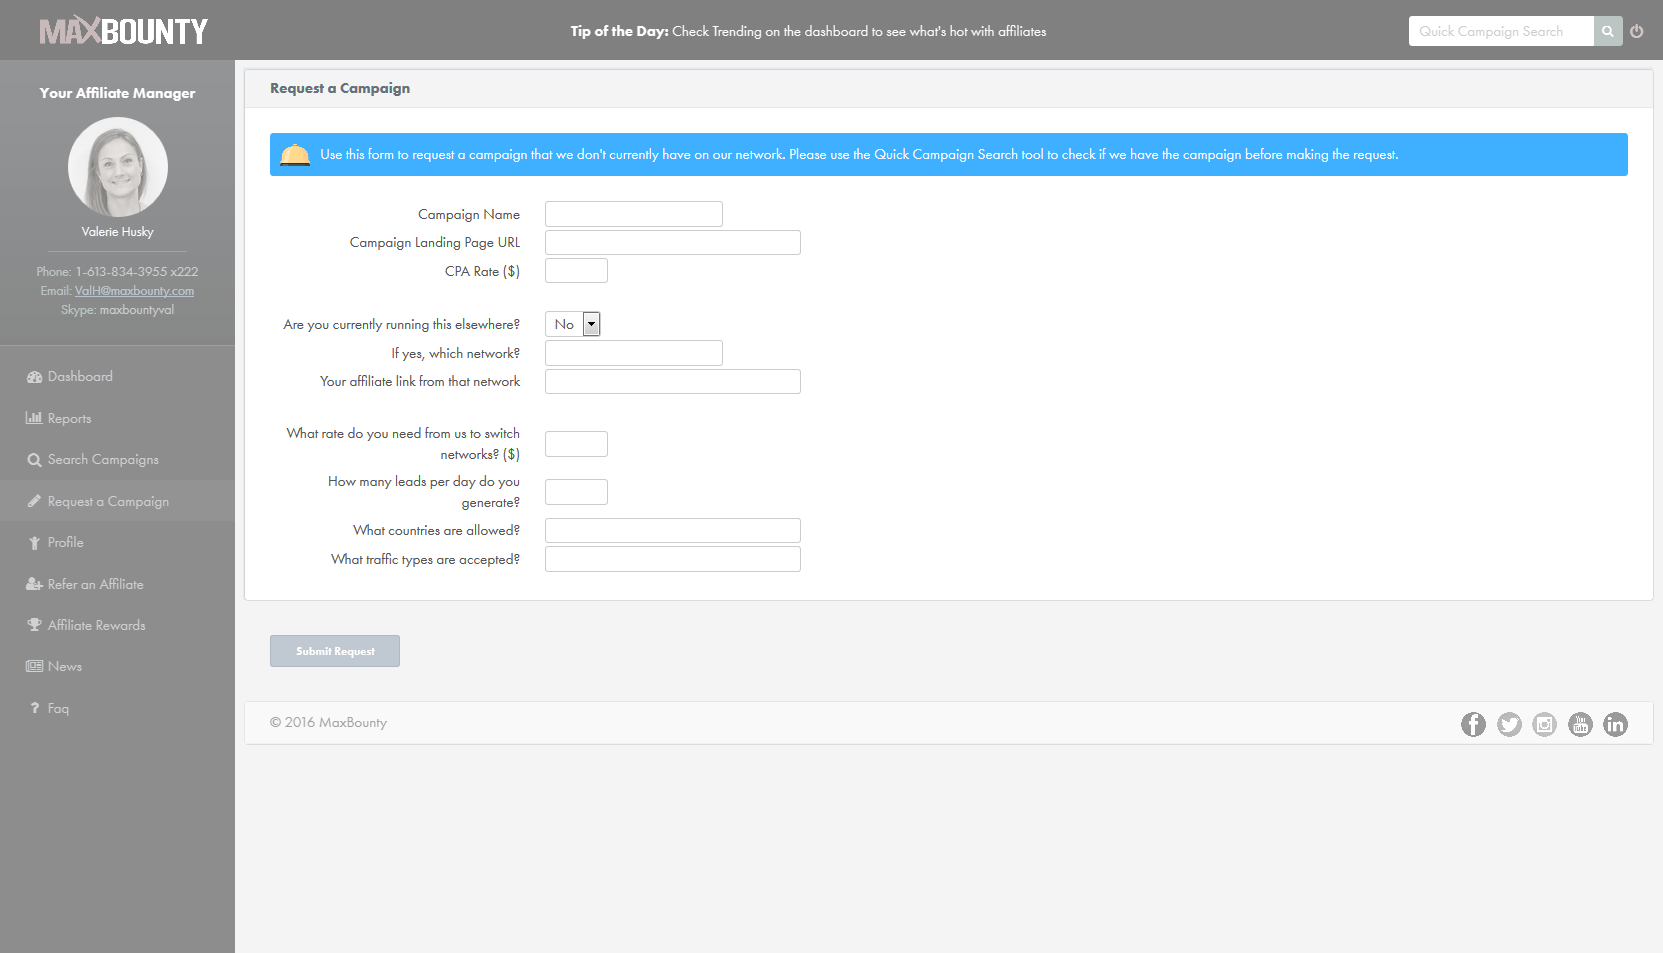This screenshot has height=953, width=1663.
Task: Click the '© 2016 MaxBounty' footer text
Action: [328, 722]
